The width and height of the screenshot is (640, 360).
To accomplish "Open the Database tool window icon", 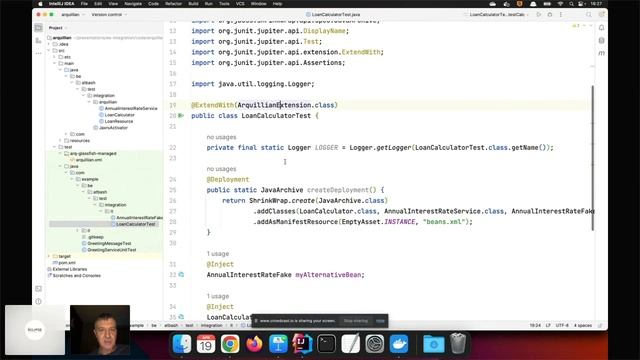I will click(601, 40).
